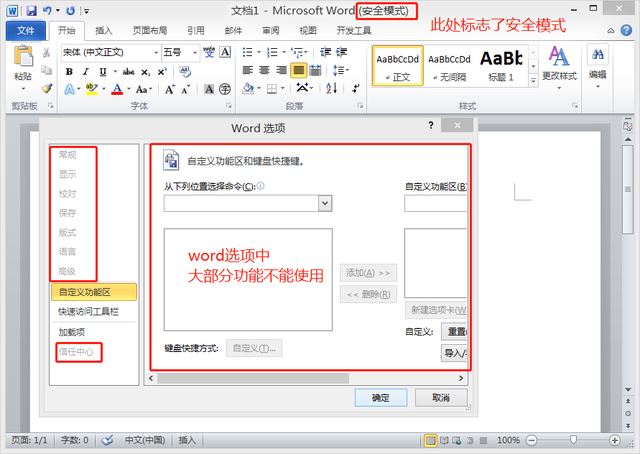Click the Zoom Out minus button

[531, 440]
